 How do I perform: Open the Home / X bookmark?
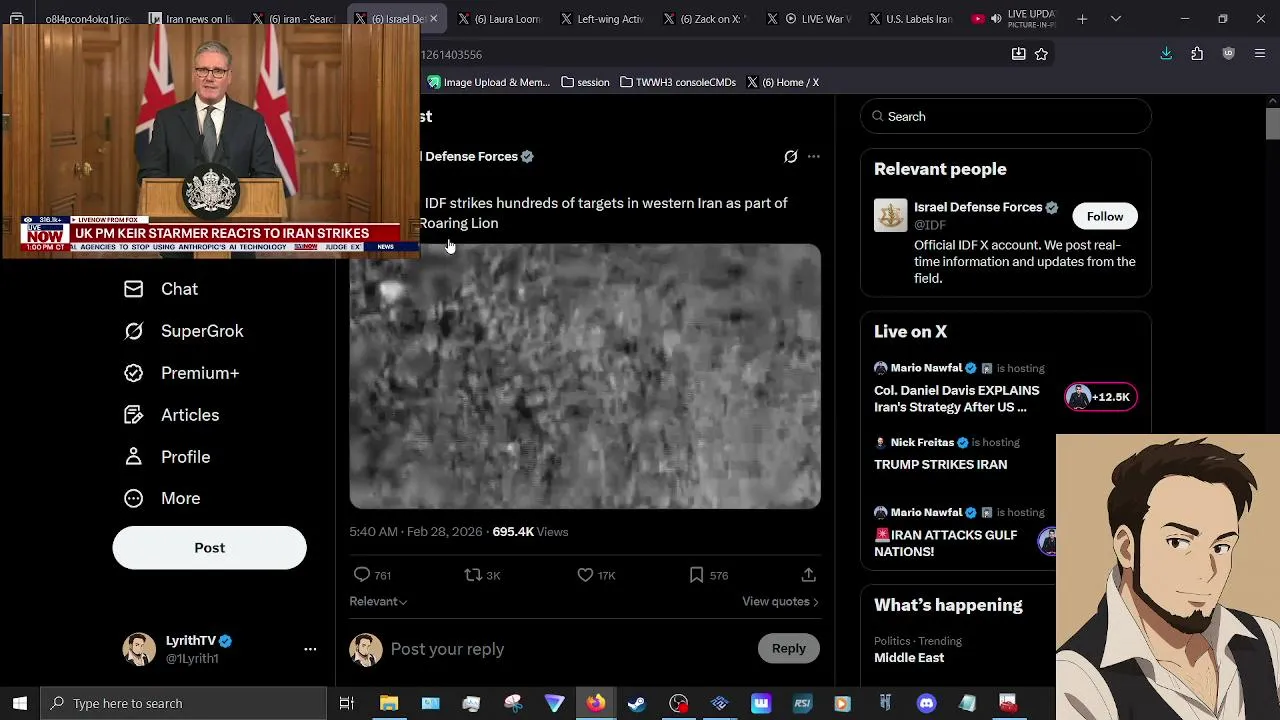[783, 82]
